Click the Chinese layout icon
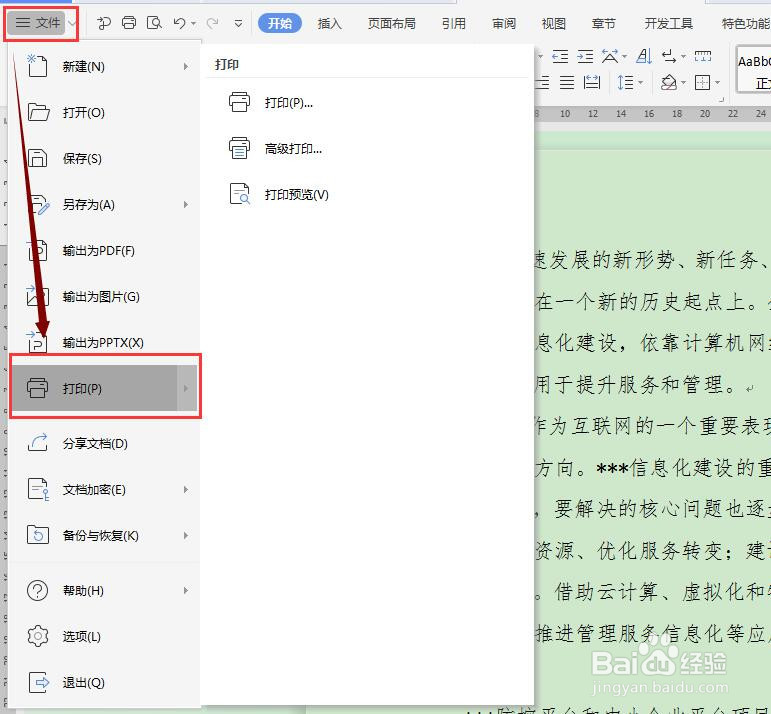 611,57
